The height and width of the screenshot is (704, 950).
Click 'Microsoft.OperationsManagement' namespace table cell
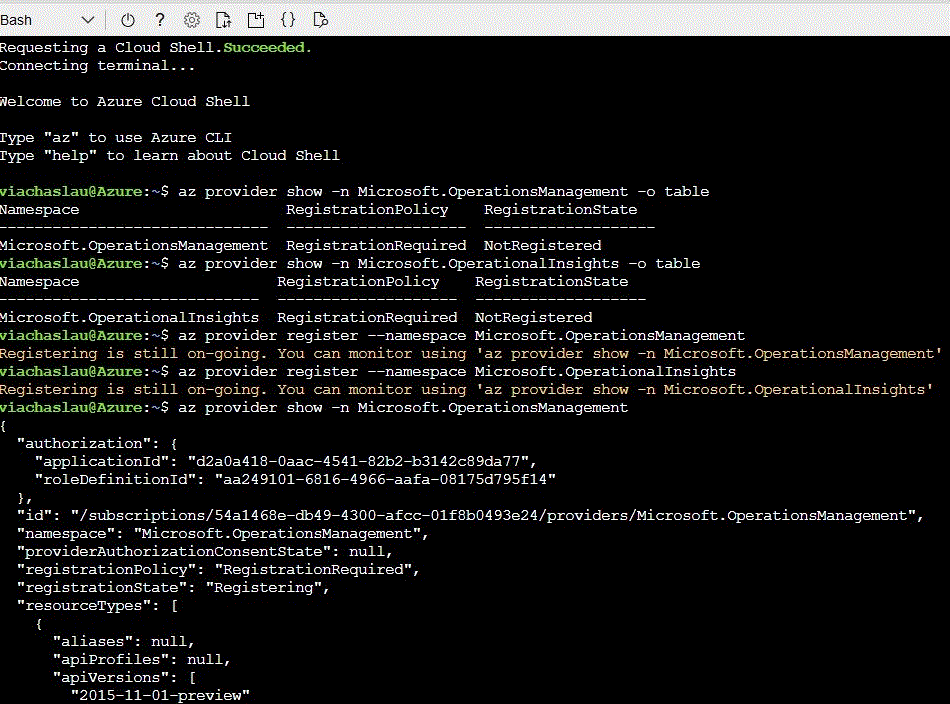point(134,245)
